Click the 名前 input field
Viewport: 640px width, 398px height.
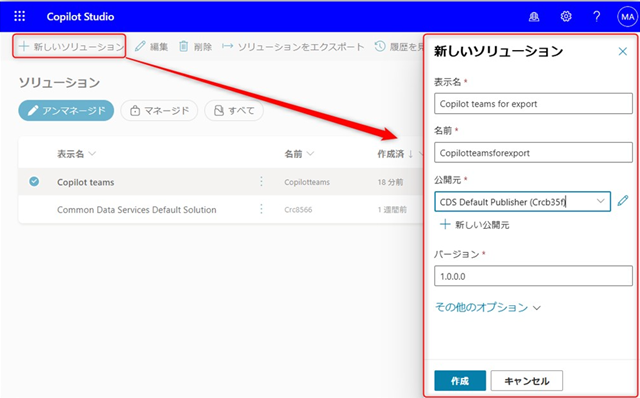533,153
